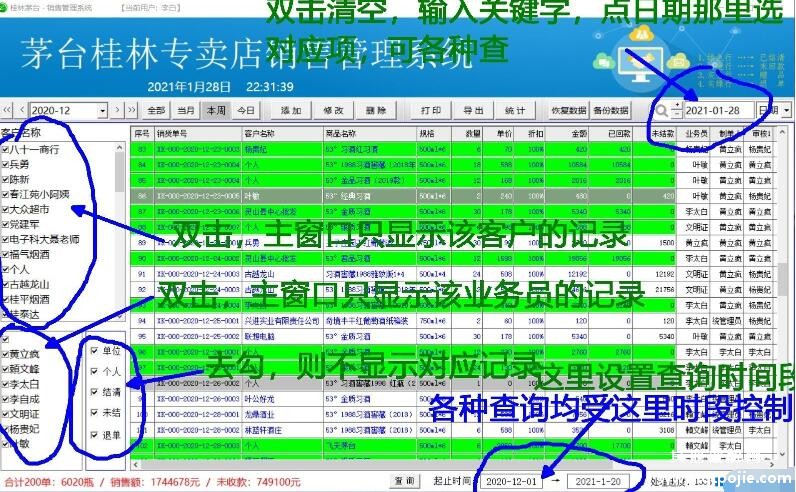Toggle the 赖文峰 salesperson checkbox
The width and height of the screenshot is (796, 492).
(x=5, y=369)
